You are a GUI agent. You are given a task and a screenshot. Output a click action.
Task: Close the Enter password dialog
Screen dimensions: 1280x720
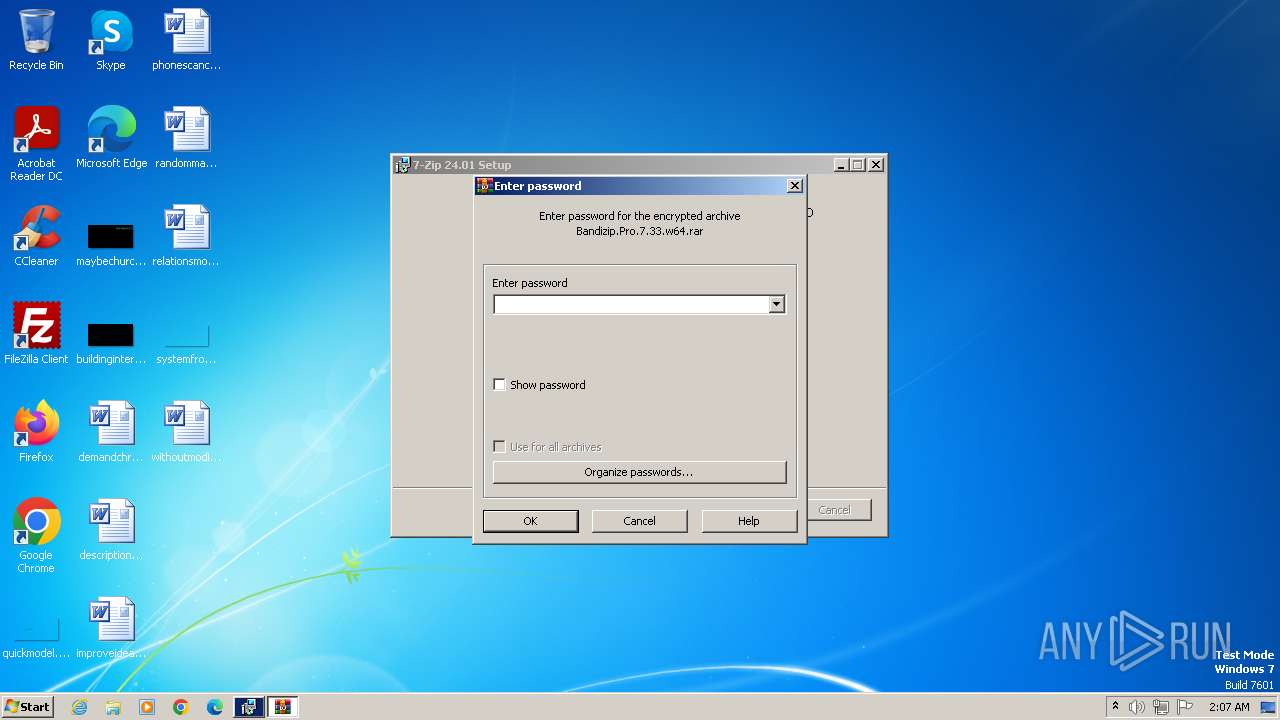[794, 186]
